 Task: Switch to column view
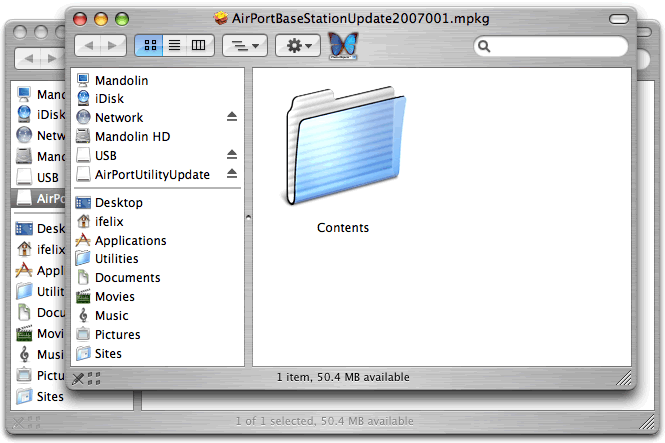[199, 45]
